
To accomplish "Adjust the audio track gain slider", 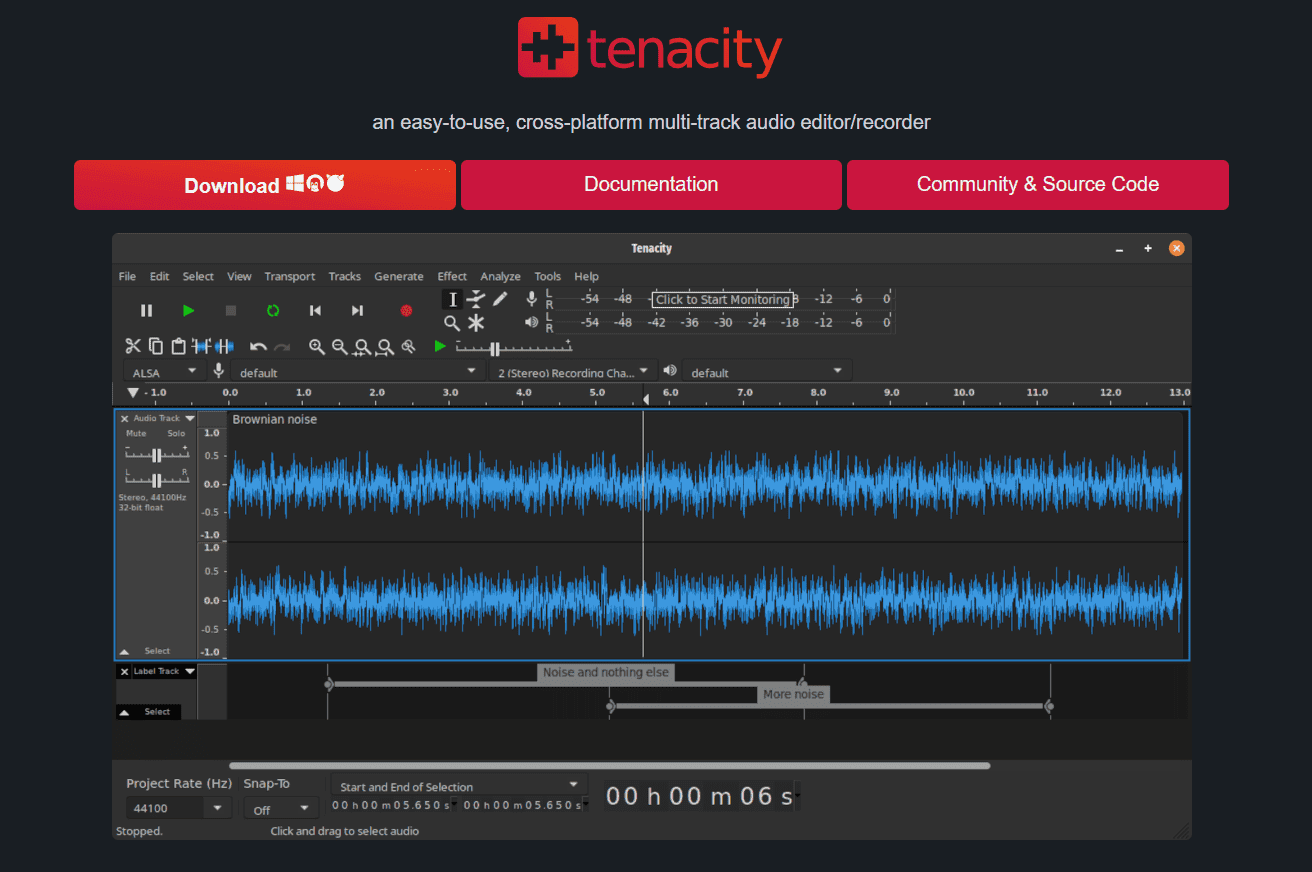I will (156, 455).
